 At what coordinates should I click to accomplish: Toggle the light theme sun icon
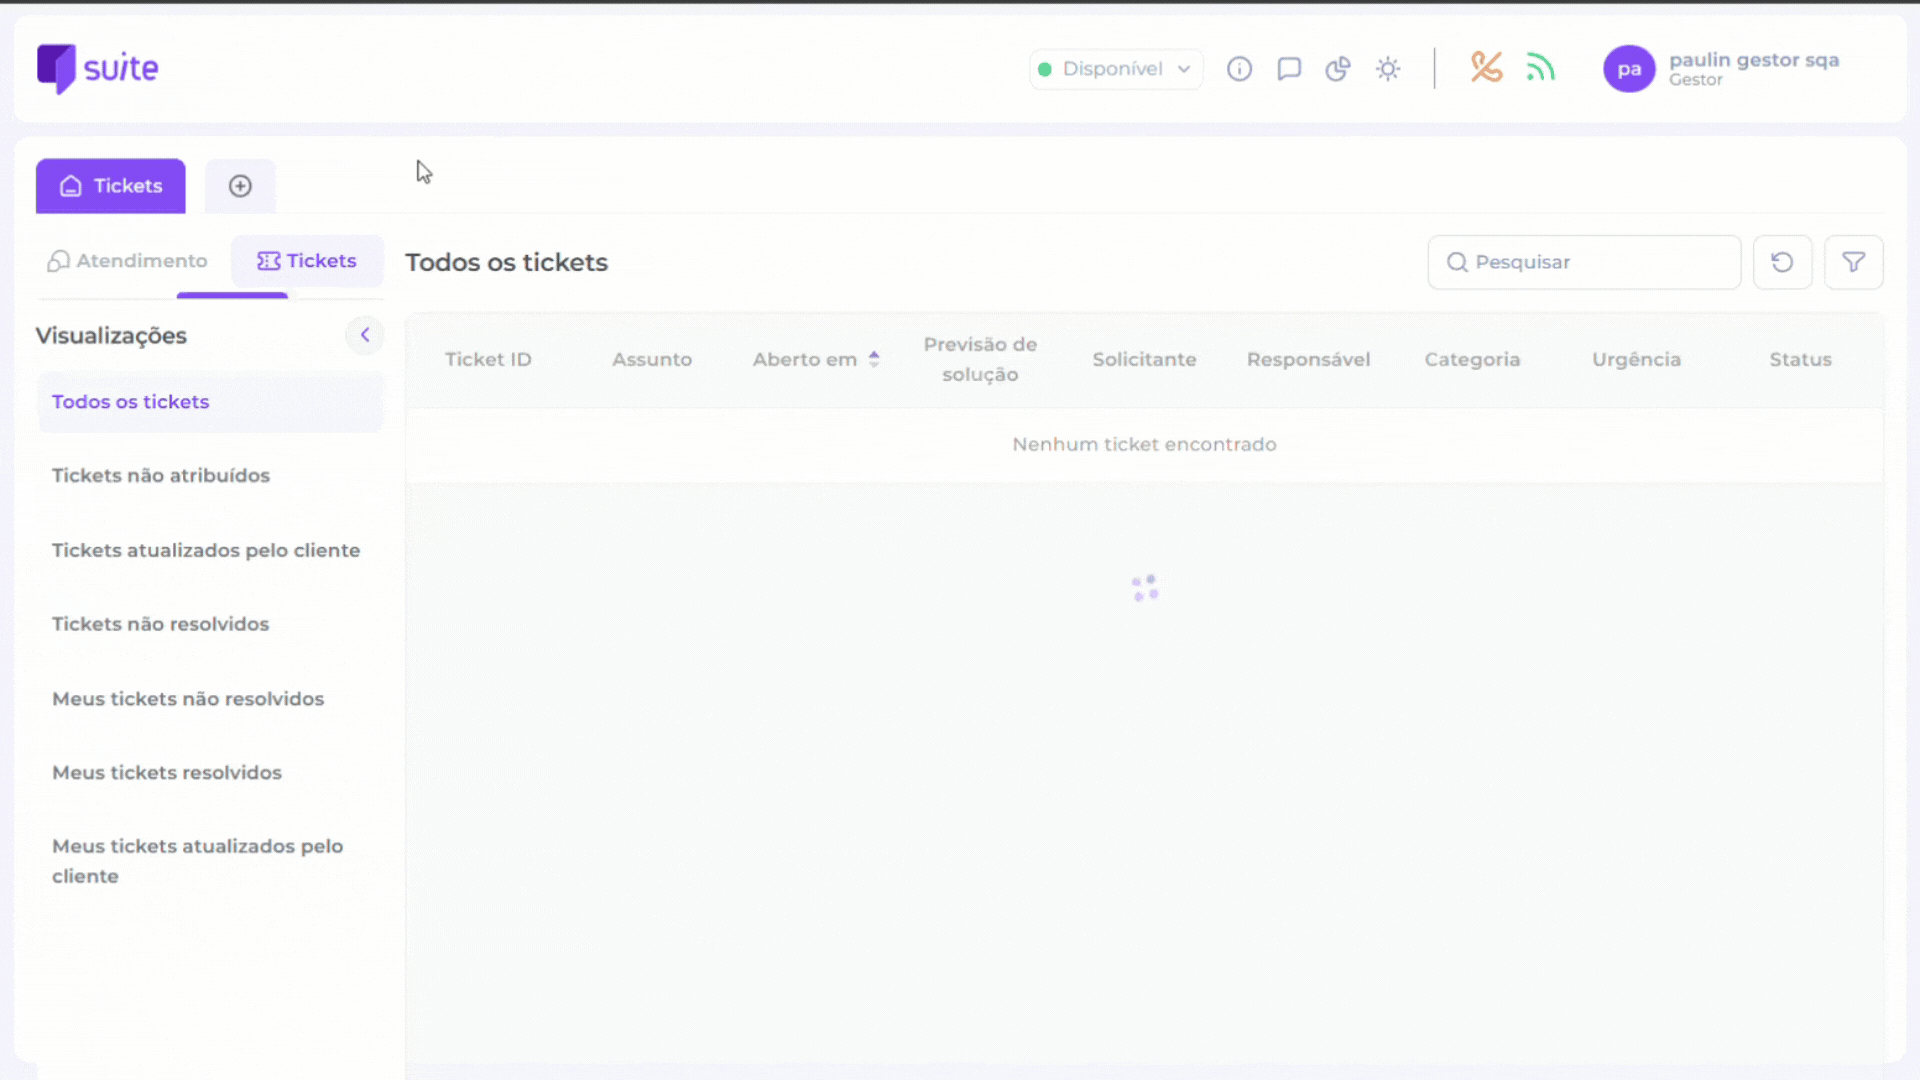coord(1388,69)
